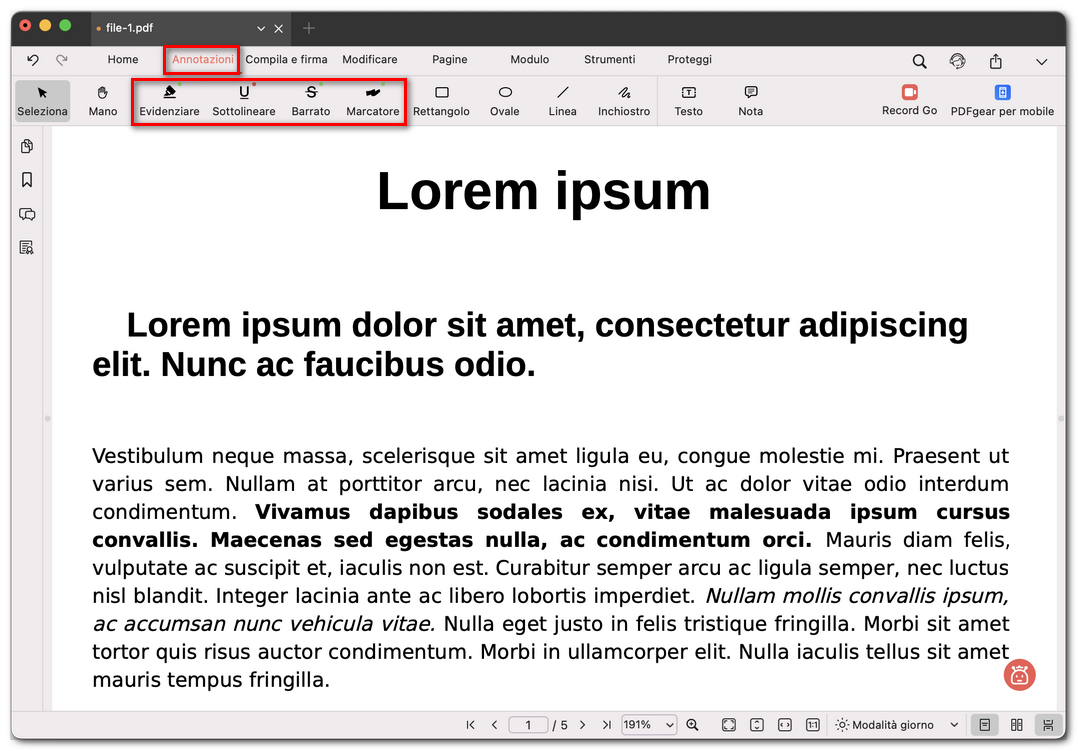
Task: Open the support headset icon
Action: point(957,61)
